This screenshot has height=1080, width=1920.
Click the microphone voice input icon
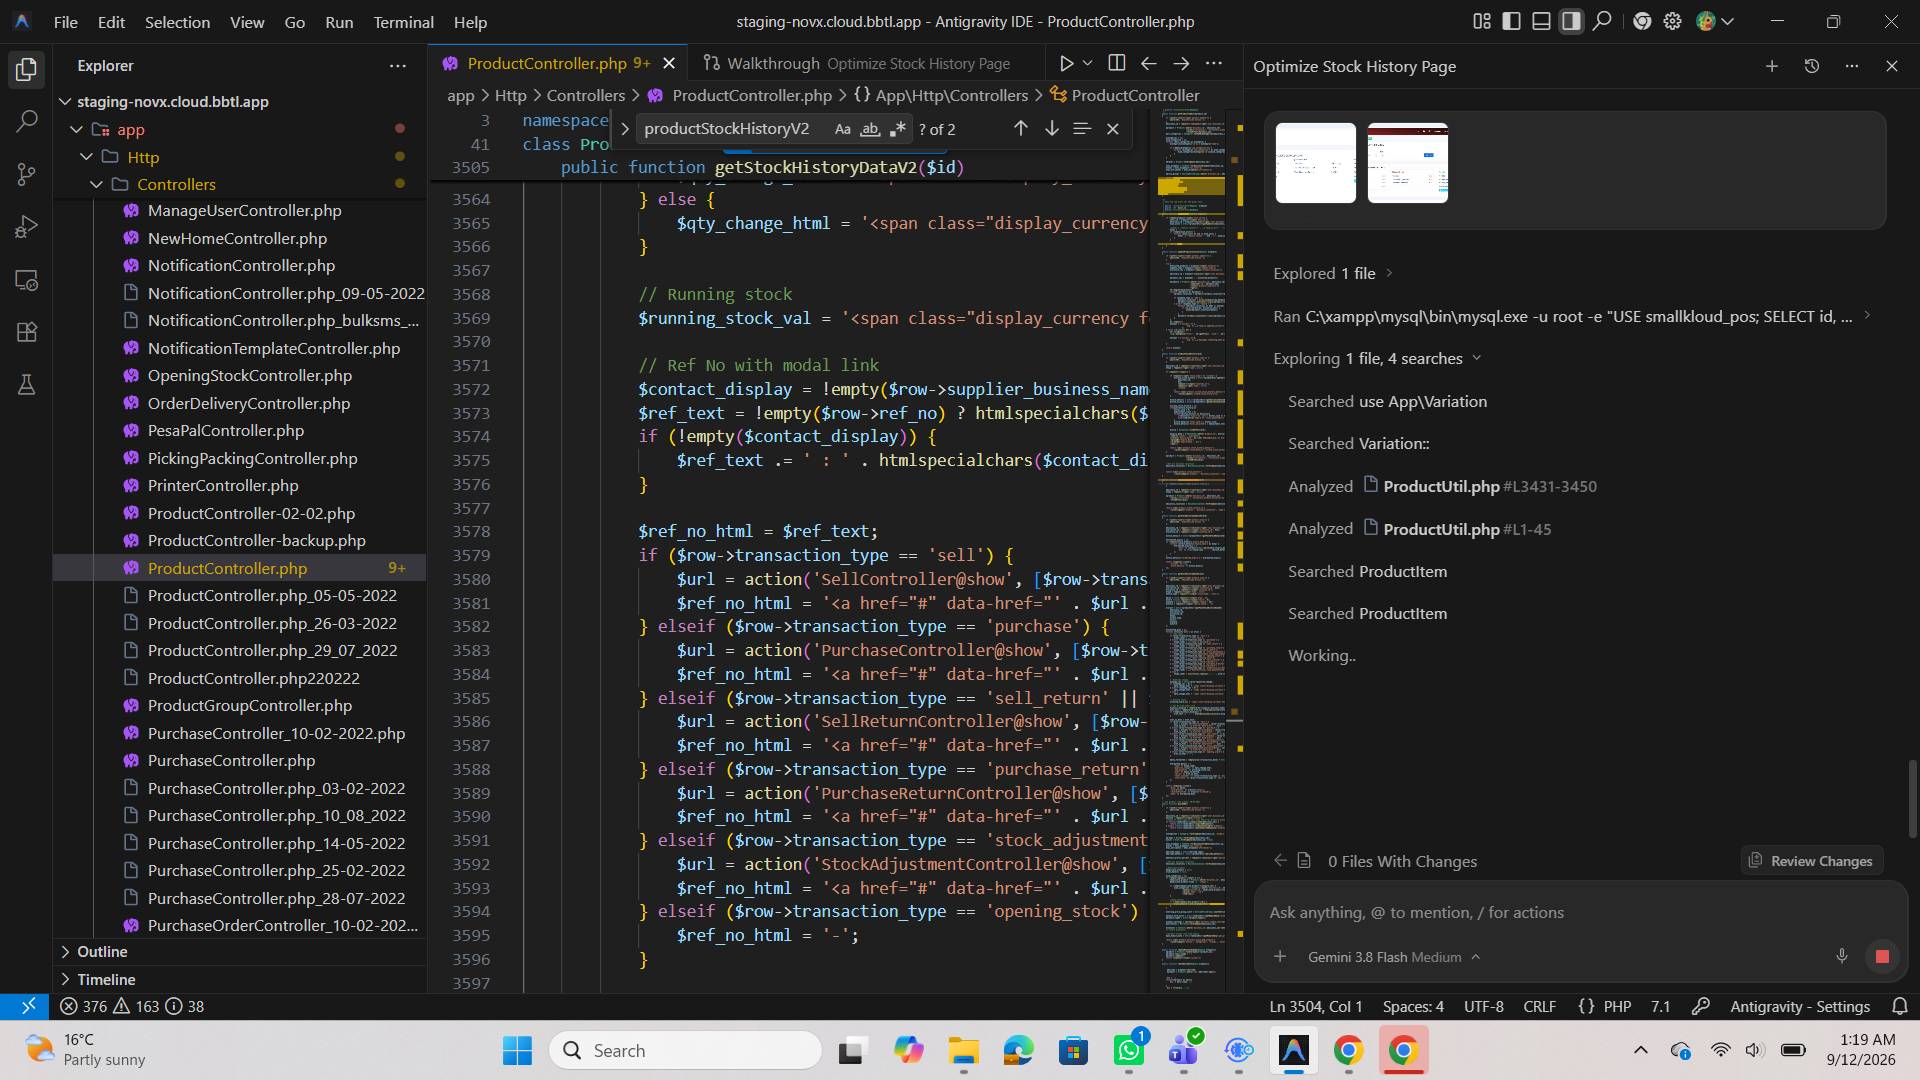pyautogui.click(x=1841, y=957)
